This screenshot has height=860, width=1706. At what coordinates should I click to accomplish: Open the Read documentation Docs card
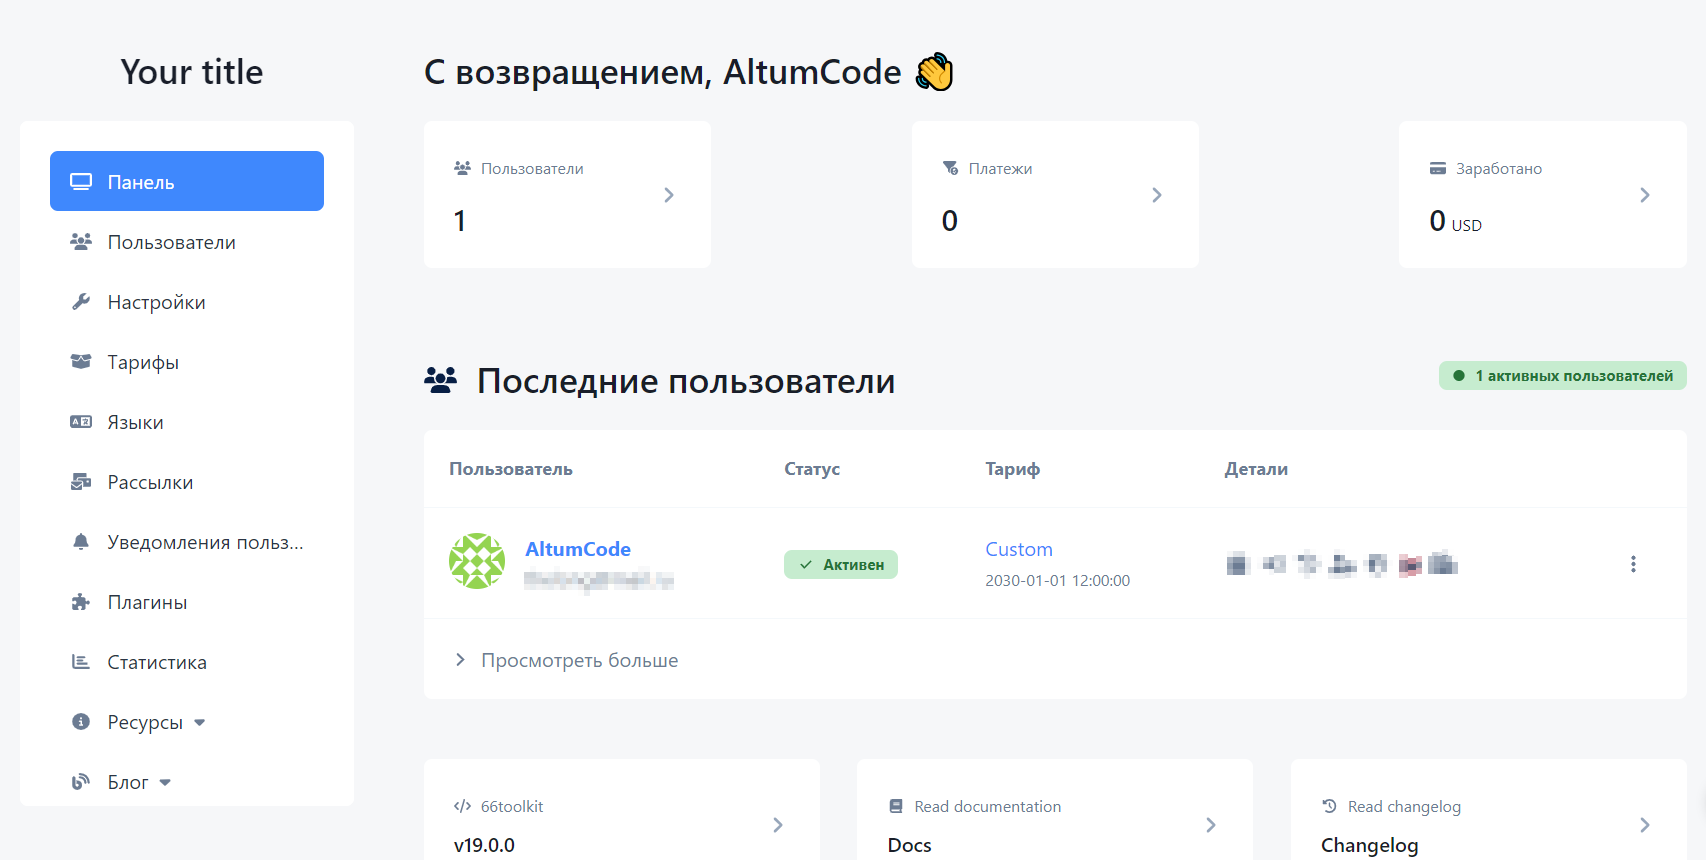tap(1054, 824)
